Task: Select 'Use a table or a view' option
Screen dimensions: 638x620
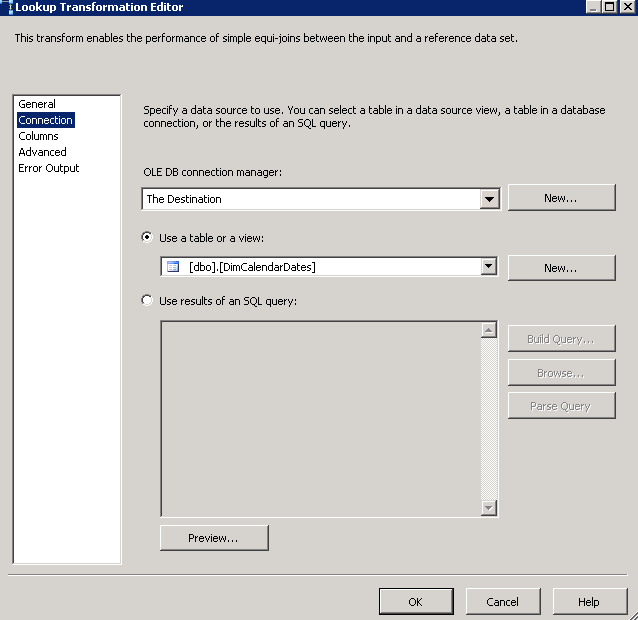Action: click(x=148, y=237)
